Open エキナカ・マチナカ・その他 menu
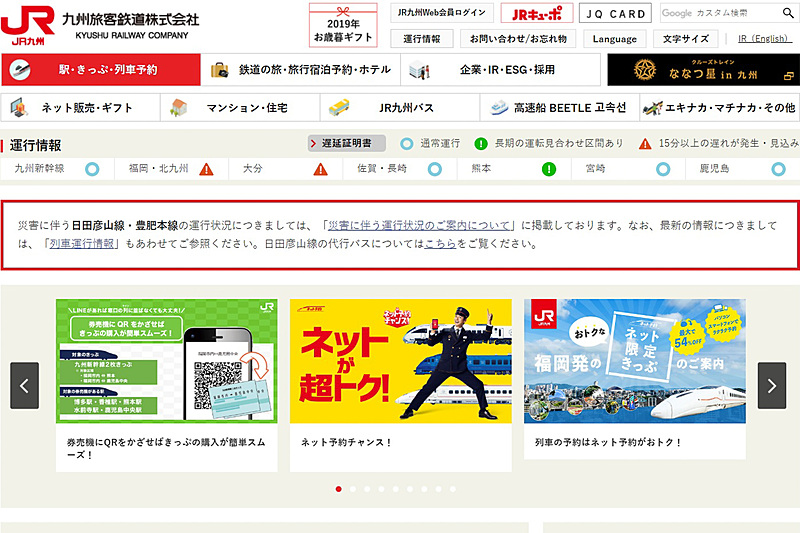 719,108
